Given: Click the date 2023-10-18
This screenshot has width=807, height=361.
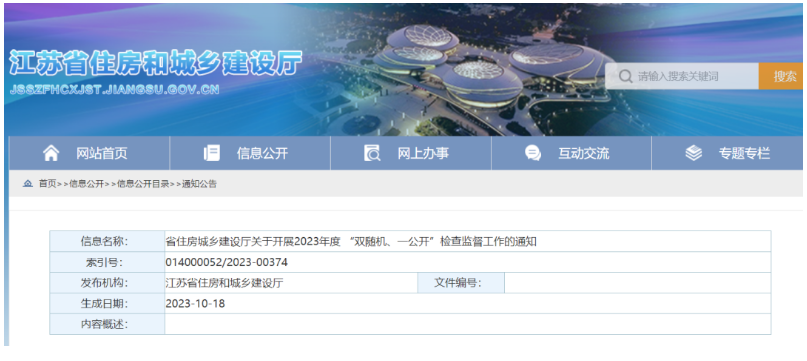Looking at the screenshot, I should [195, 304].
